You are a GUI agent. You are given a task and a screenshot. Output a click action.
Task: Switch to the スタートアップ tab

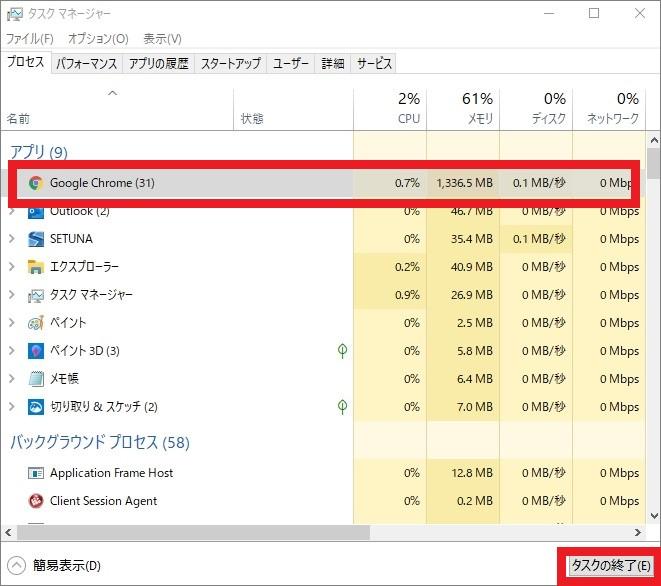(x=231, y=63)
